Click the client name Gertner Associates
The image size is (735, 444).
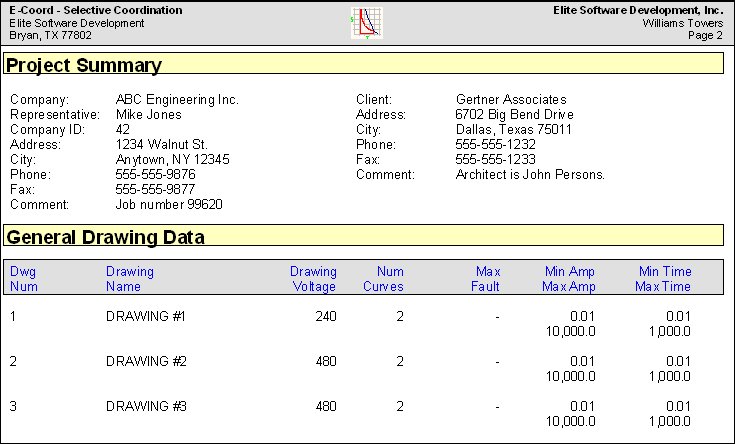coord(511,99)
